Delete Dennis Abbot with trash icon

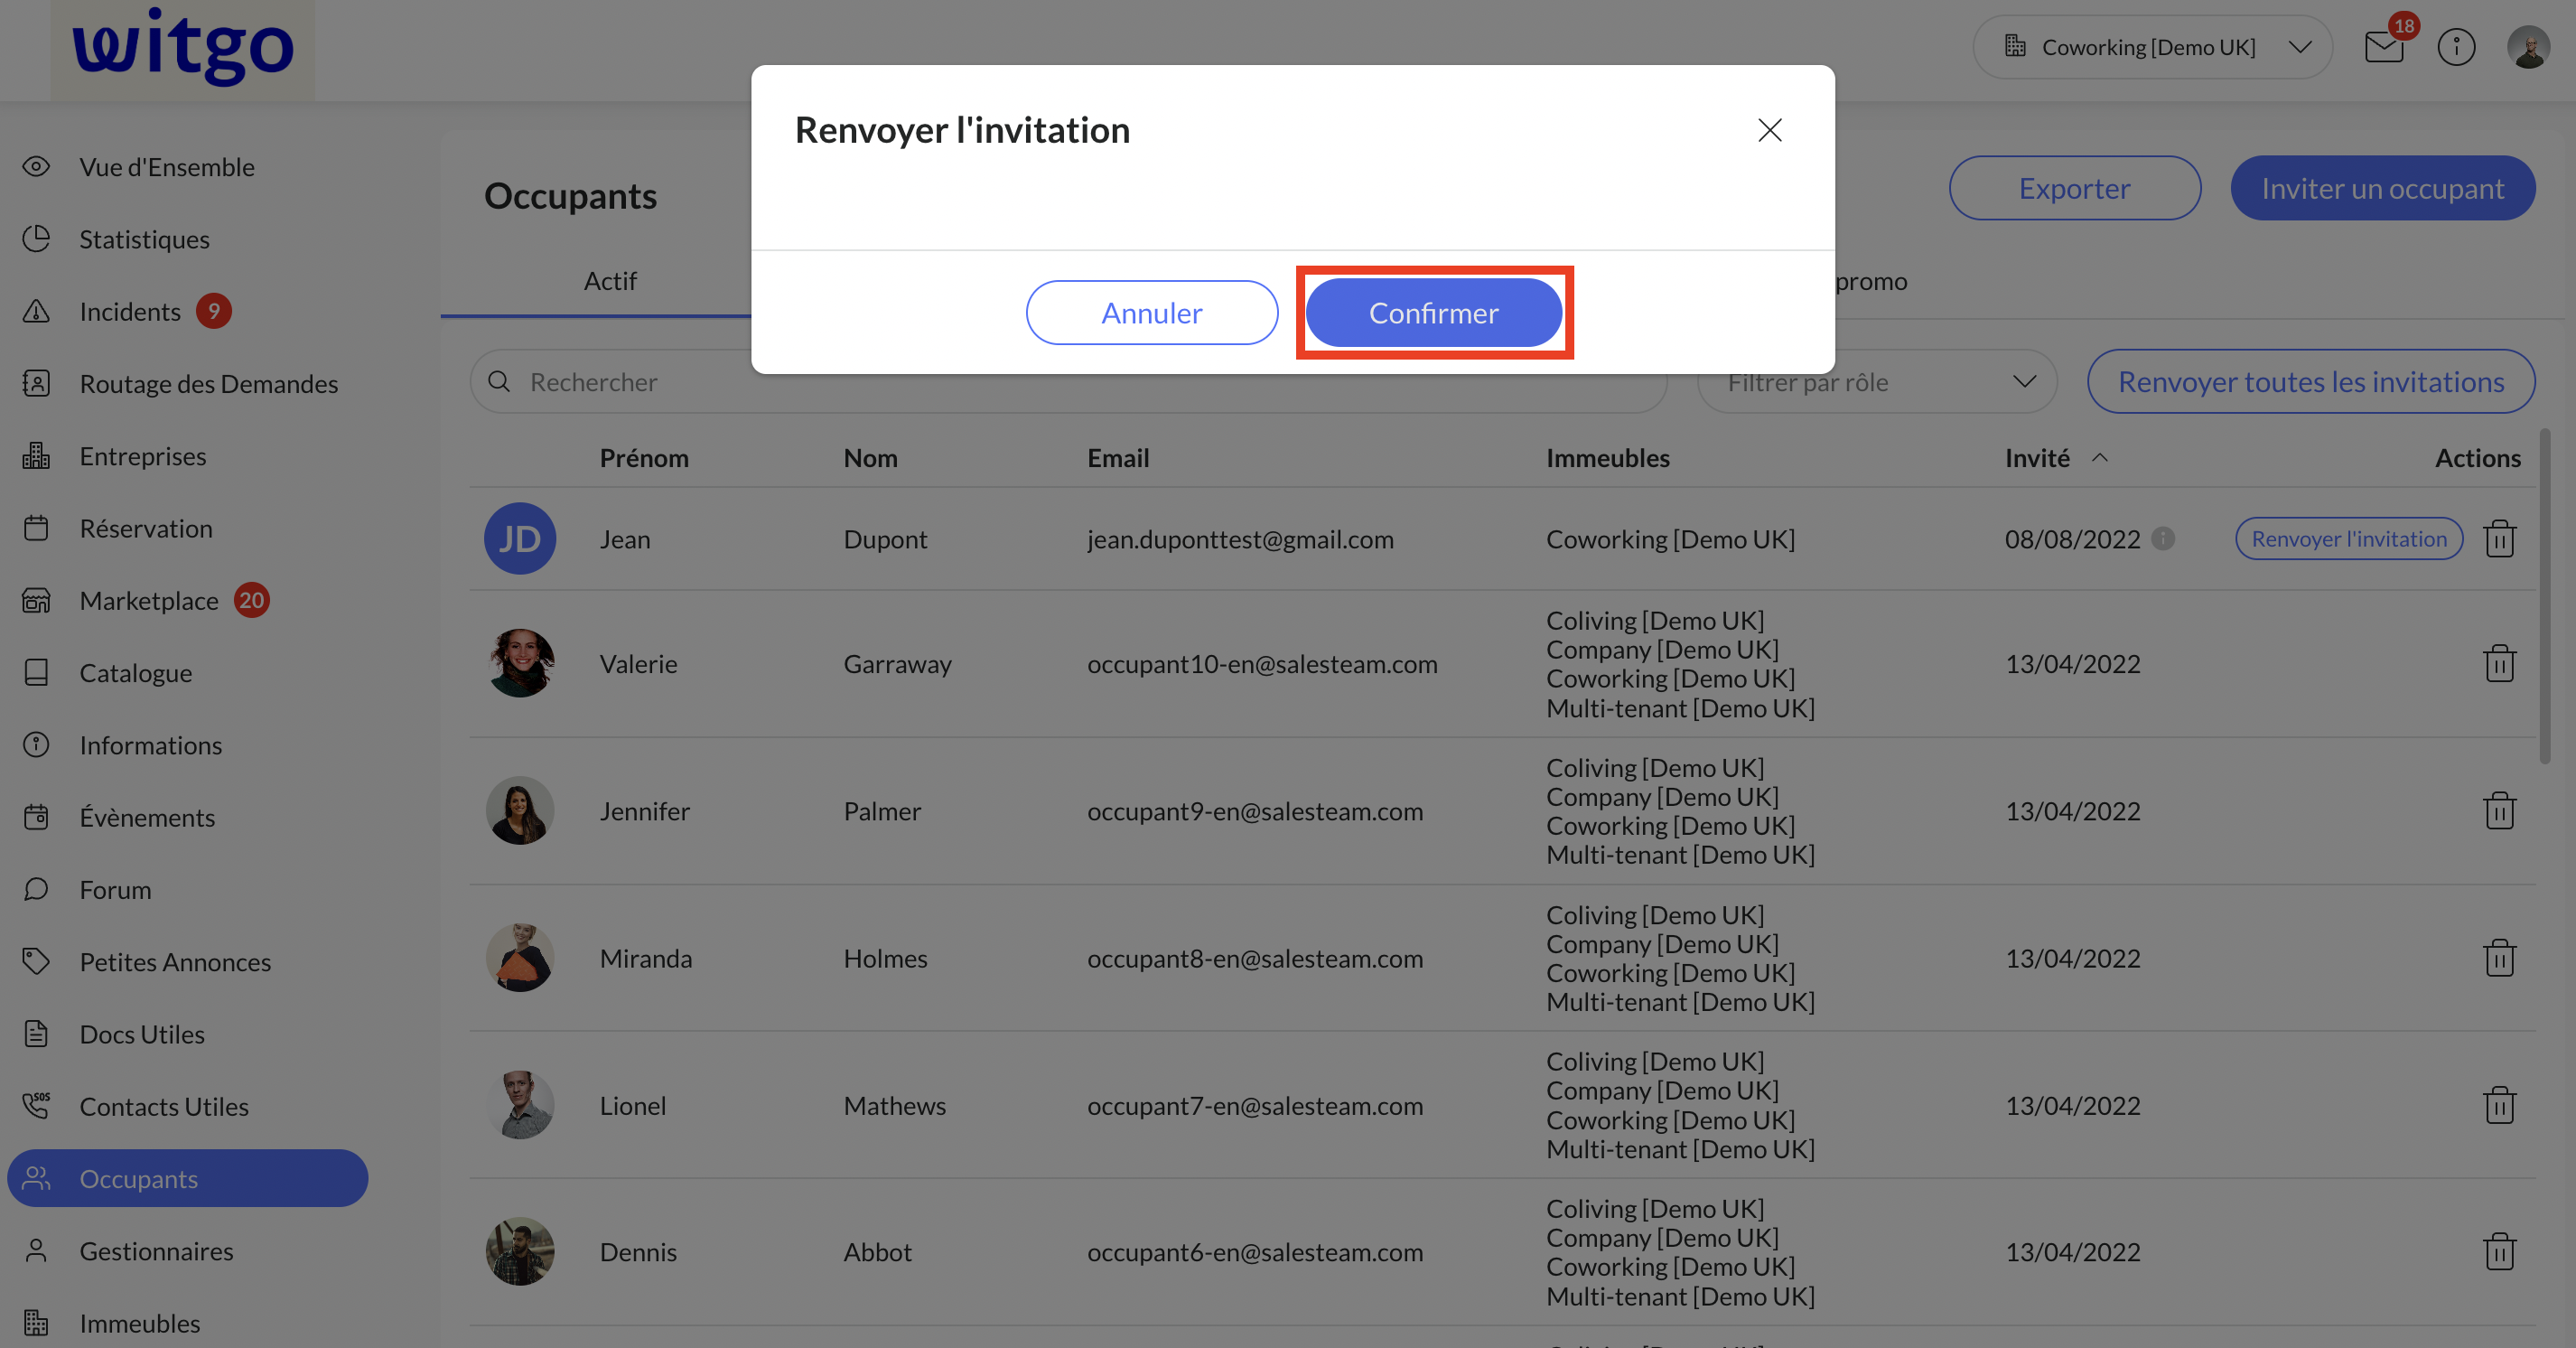2499,1251
